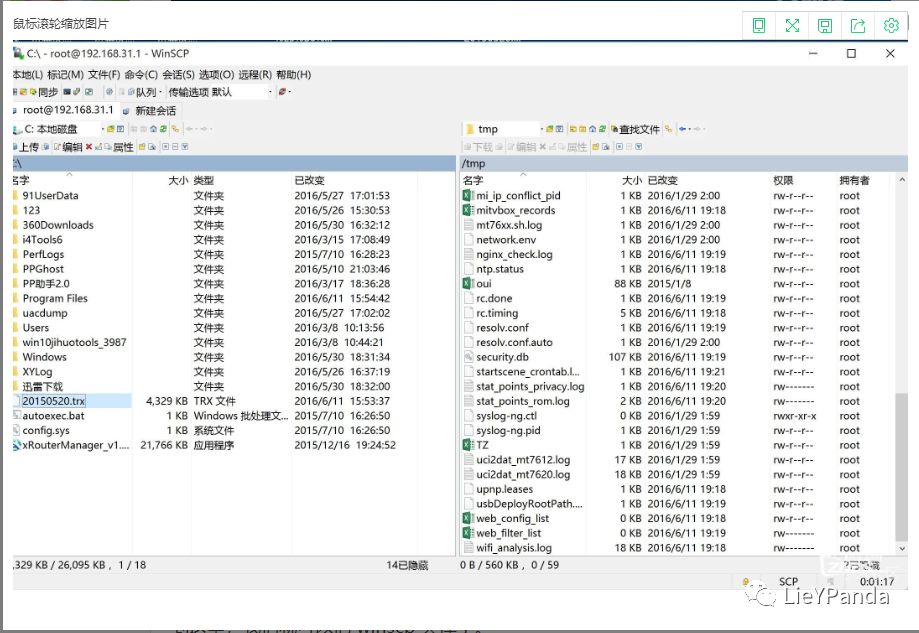919x633 pixels.
Task: Select the autoexec.bat file
Action: [x=53, y=416]
